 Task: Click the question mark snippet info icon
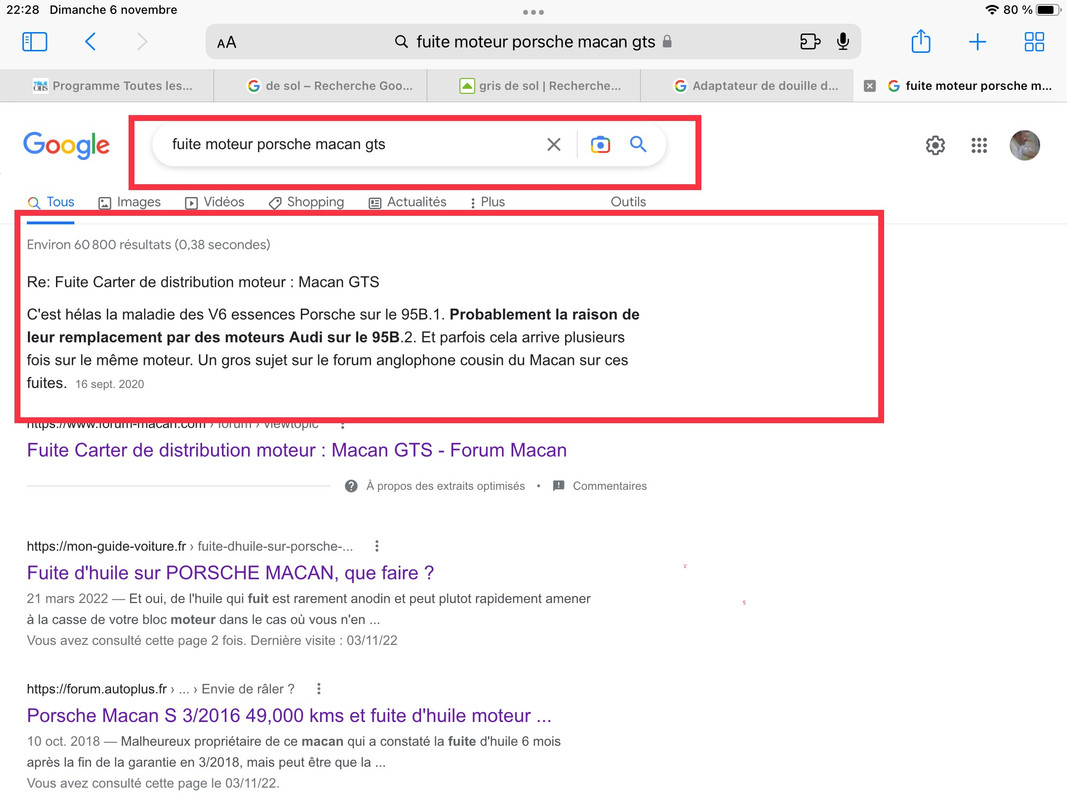tap(351, 486)
